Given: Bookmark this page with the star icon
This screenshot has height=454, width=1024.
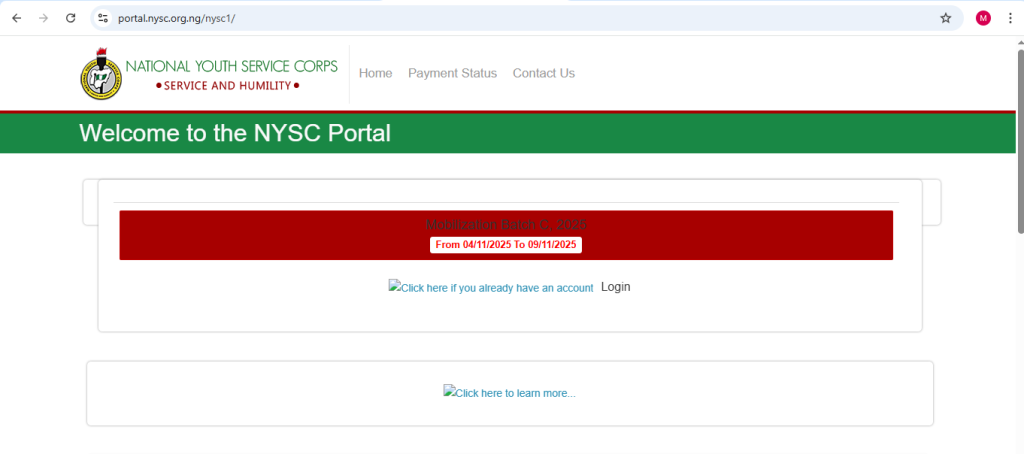Looking at the screenshot, I should pos(945,18).
